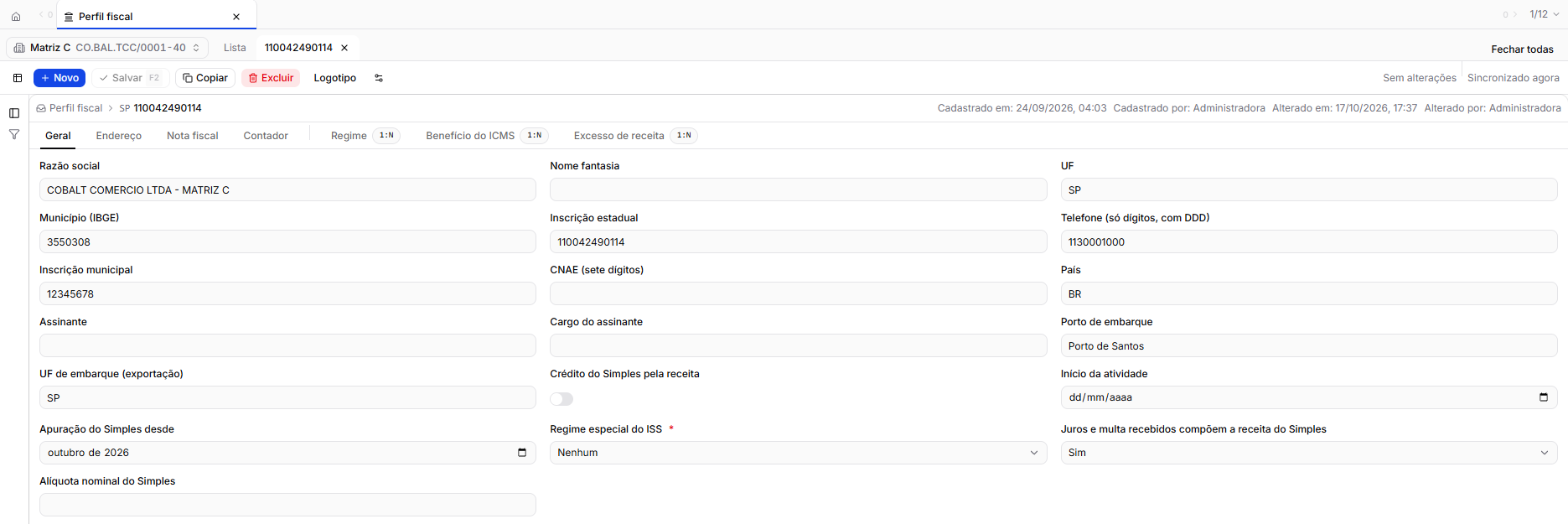
Task: Click the Inscrição municipal field
Action: [x=287, y=294]
